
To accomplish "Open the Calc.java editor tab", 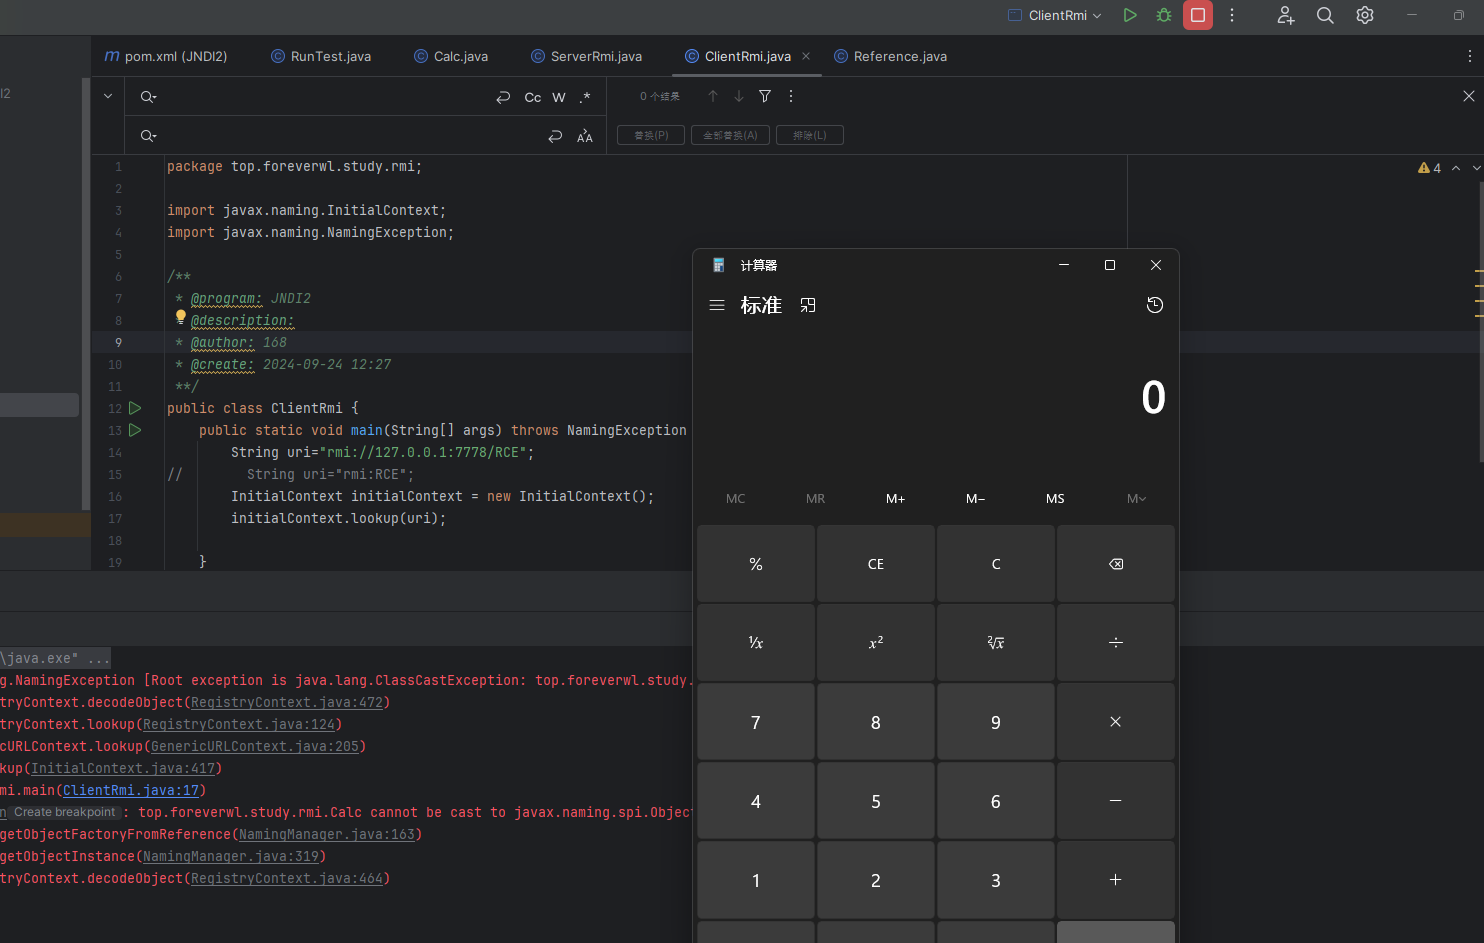I will pyautogui.click(x=451, y=56).
